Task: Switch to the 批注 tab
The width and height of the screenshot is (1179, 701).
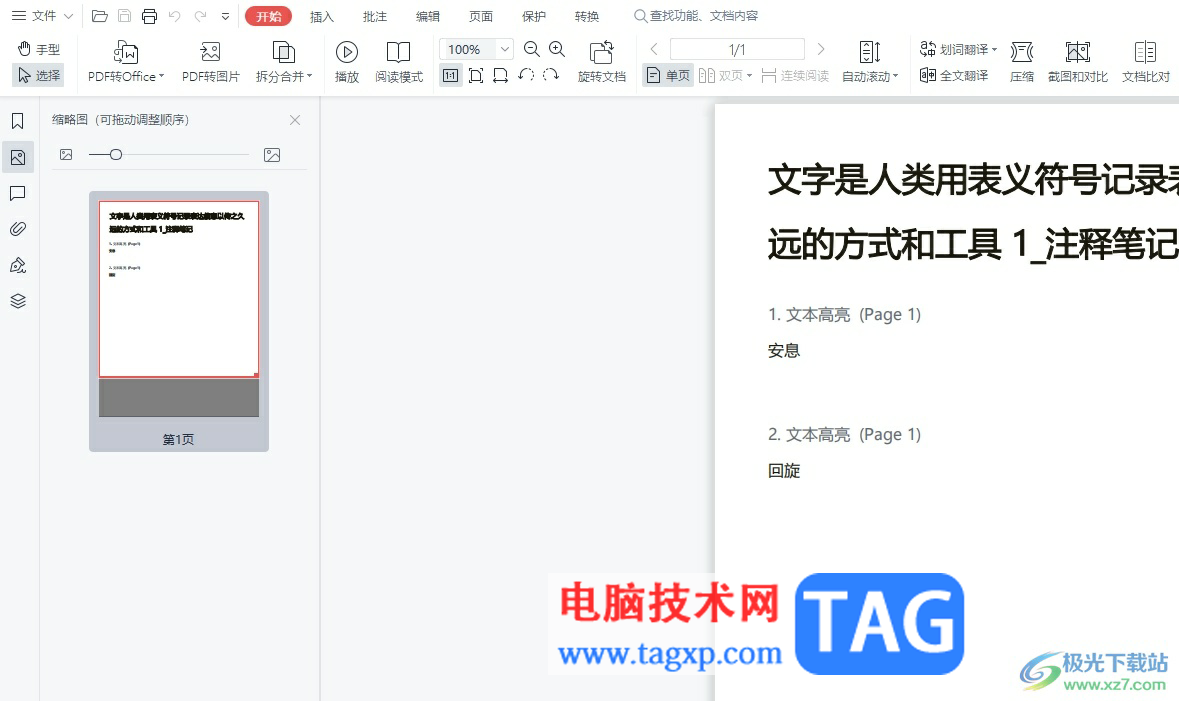Action: click(374, 16)
